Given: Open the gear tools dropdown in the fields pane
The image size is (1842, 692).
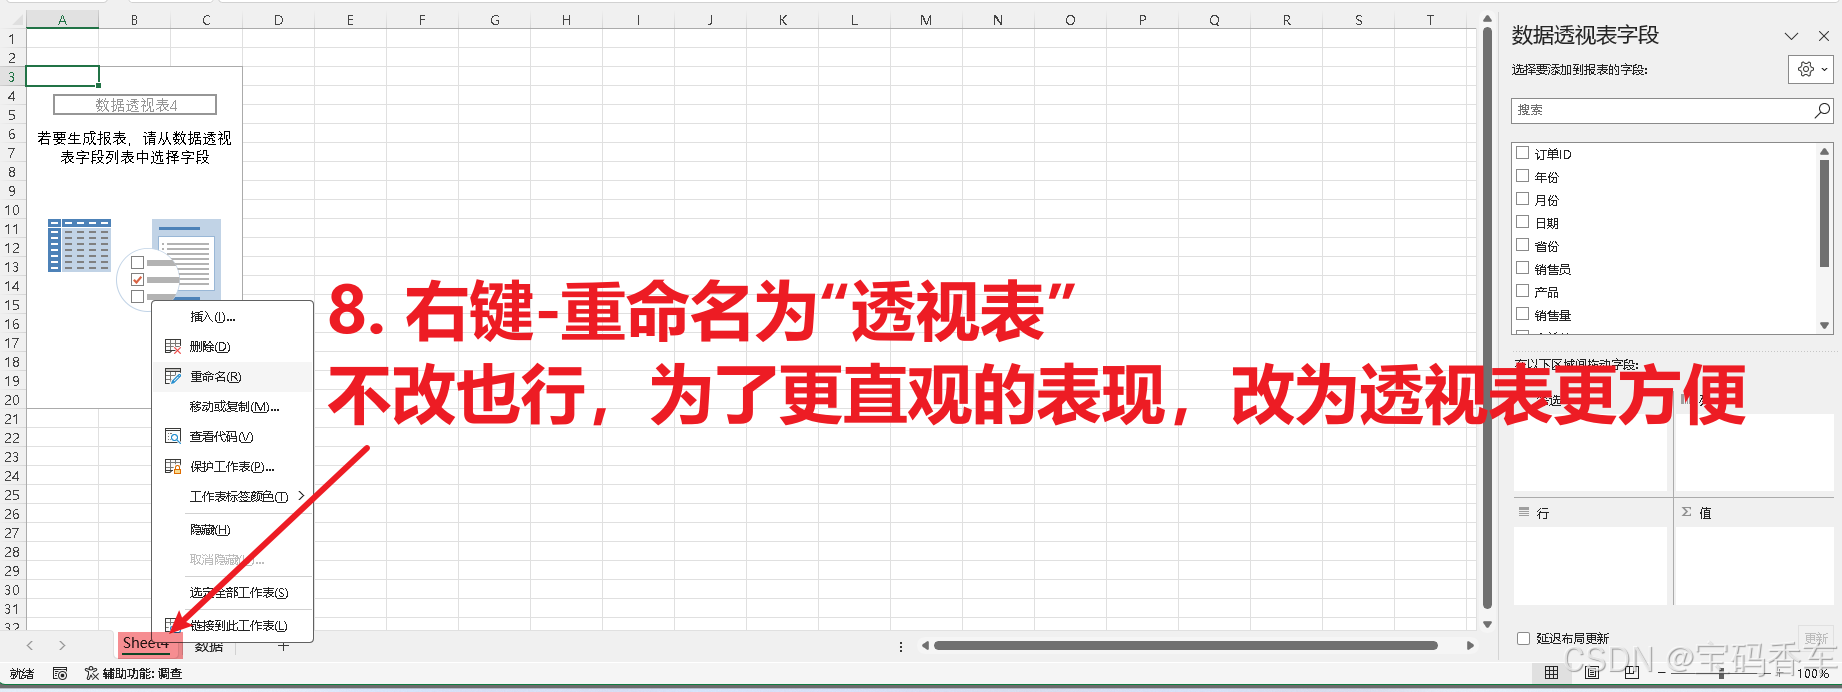Looking at the screenshot, I should pyautogui.click(x=1811, y=69).
